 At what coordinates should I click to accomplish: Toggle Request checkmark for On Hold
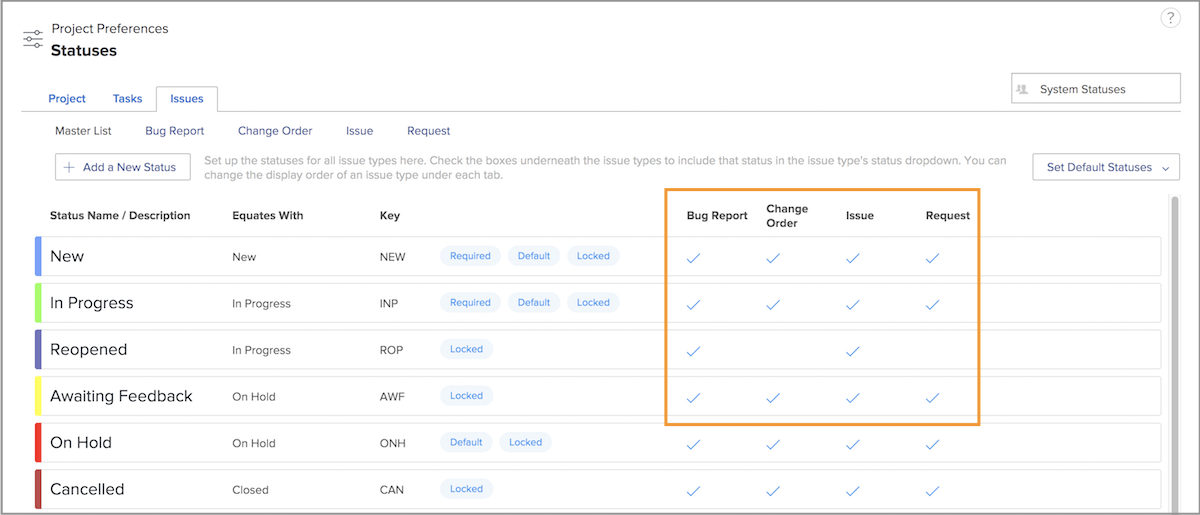(x=932, y=444)
